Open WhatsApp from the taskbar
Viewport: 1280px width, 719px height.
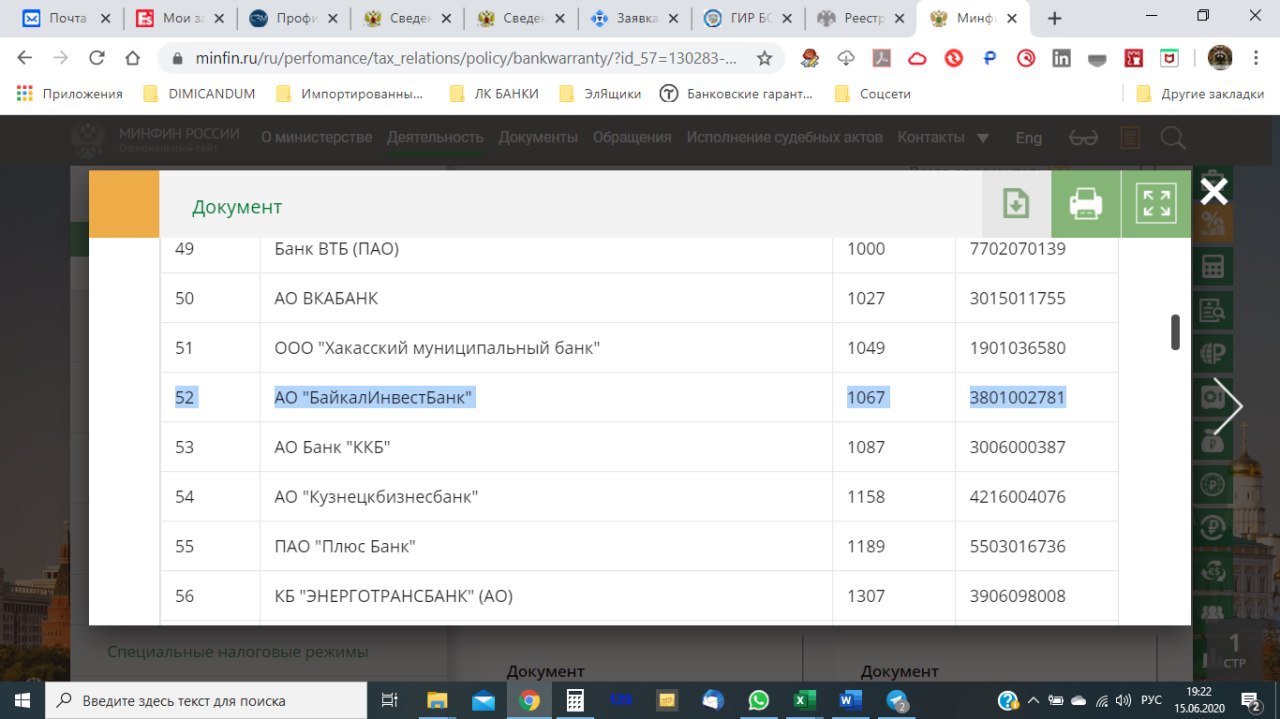[x=759, y=700]
